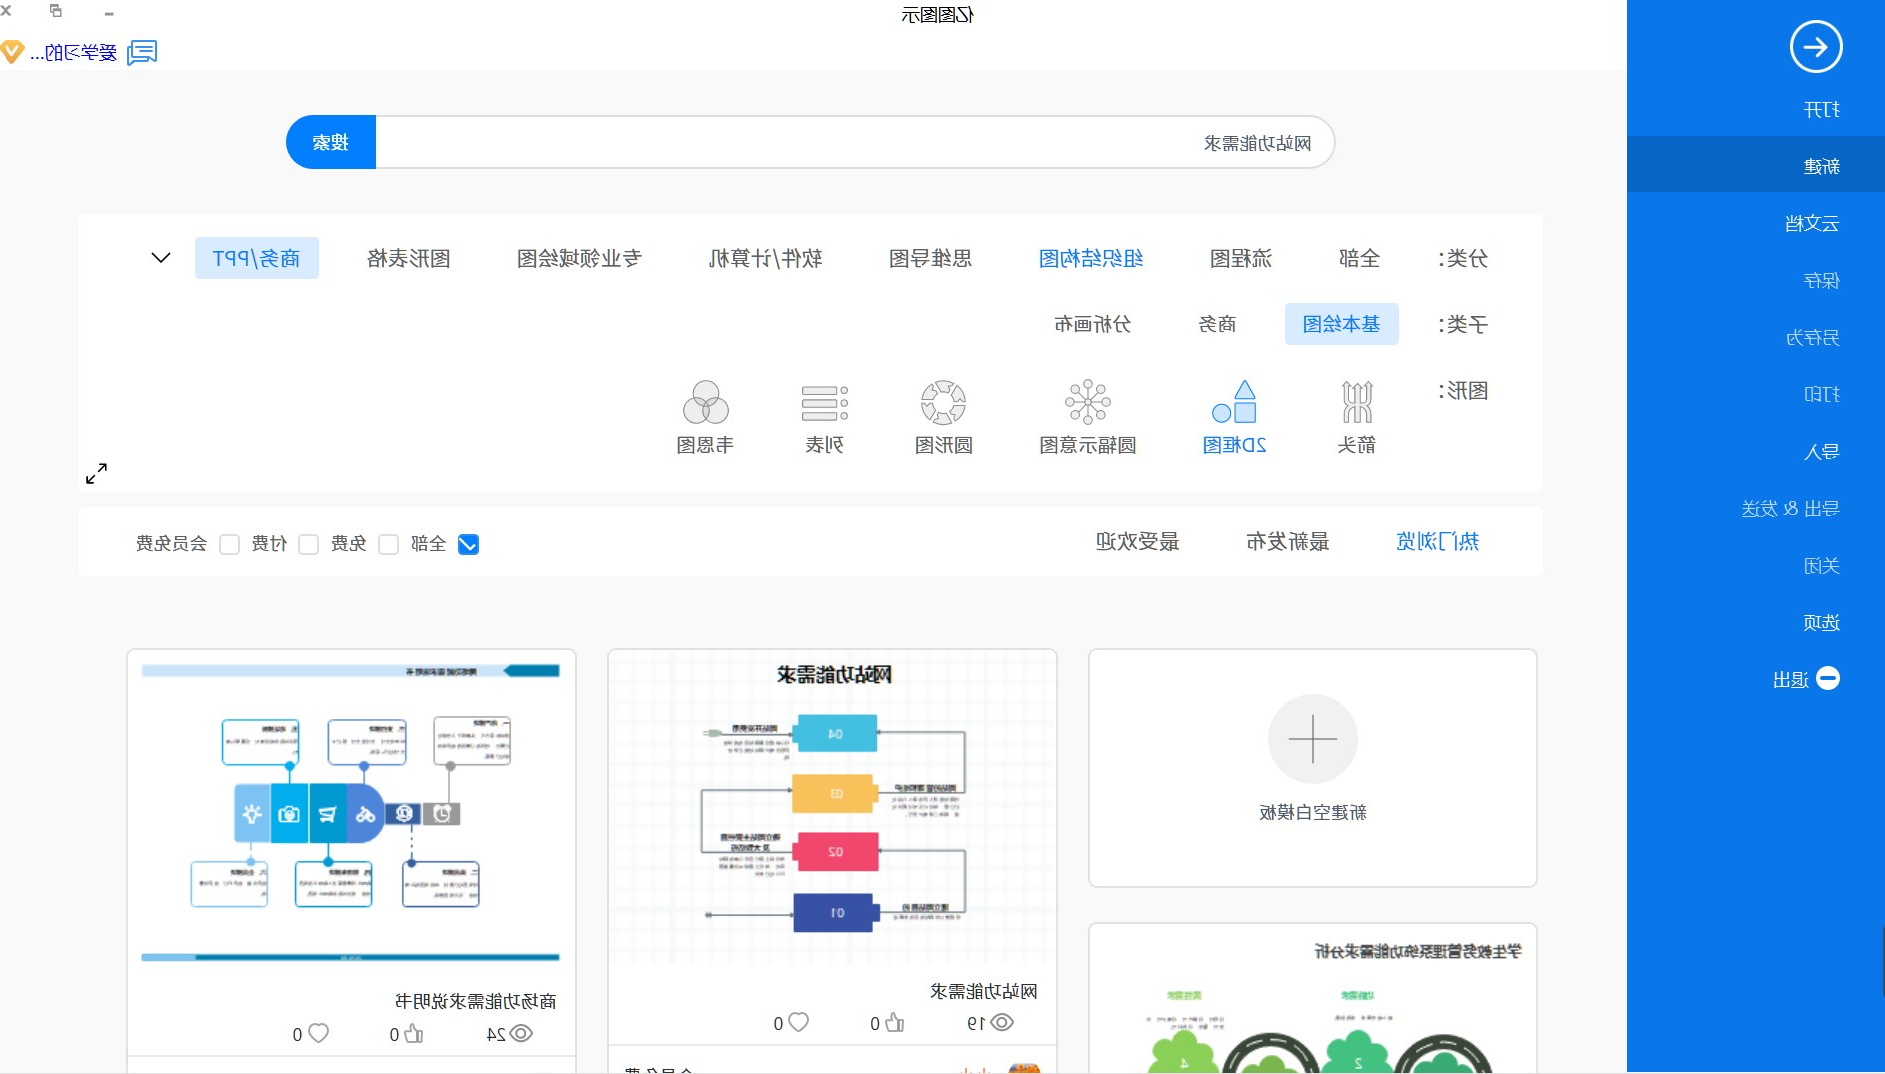
Task: Select the 圆辐示意图 radial diagram icon
Action: (1087, 402)
